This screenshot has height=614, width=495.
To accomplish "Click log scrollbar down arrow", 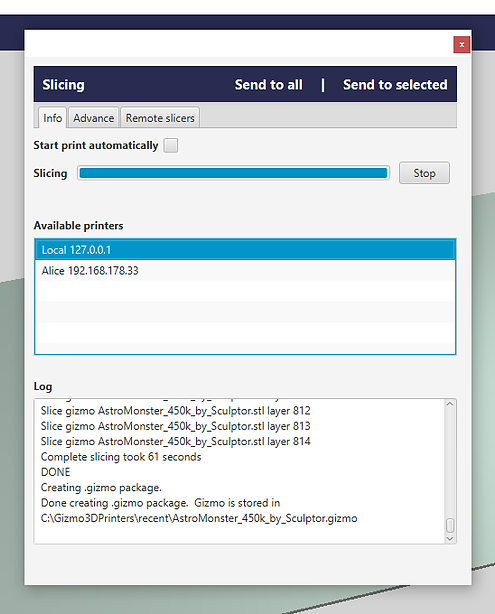I will (x=450, y=539).
